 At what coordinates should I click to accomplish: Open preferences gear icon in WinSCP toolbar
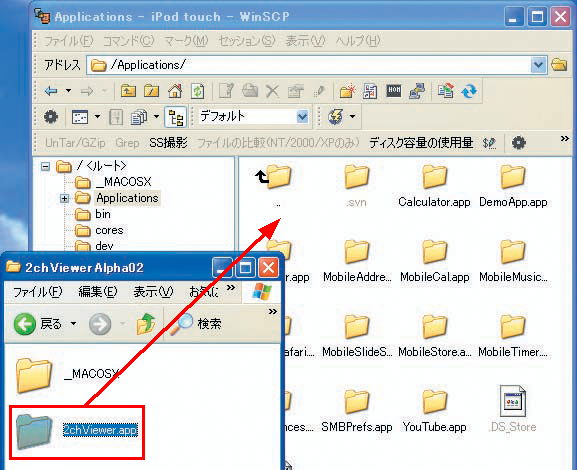pos(51,117)
